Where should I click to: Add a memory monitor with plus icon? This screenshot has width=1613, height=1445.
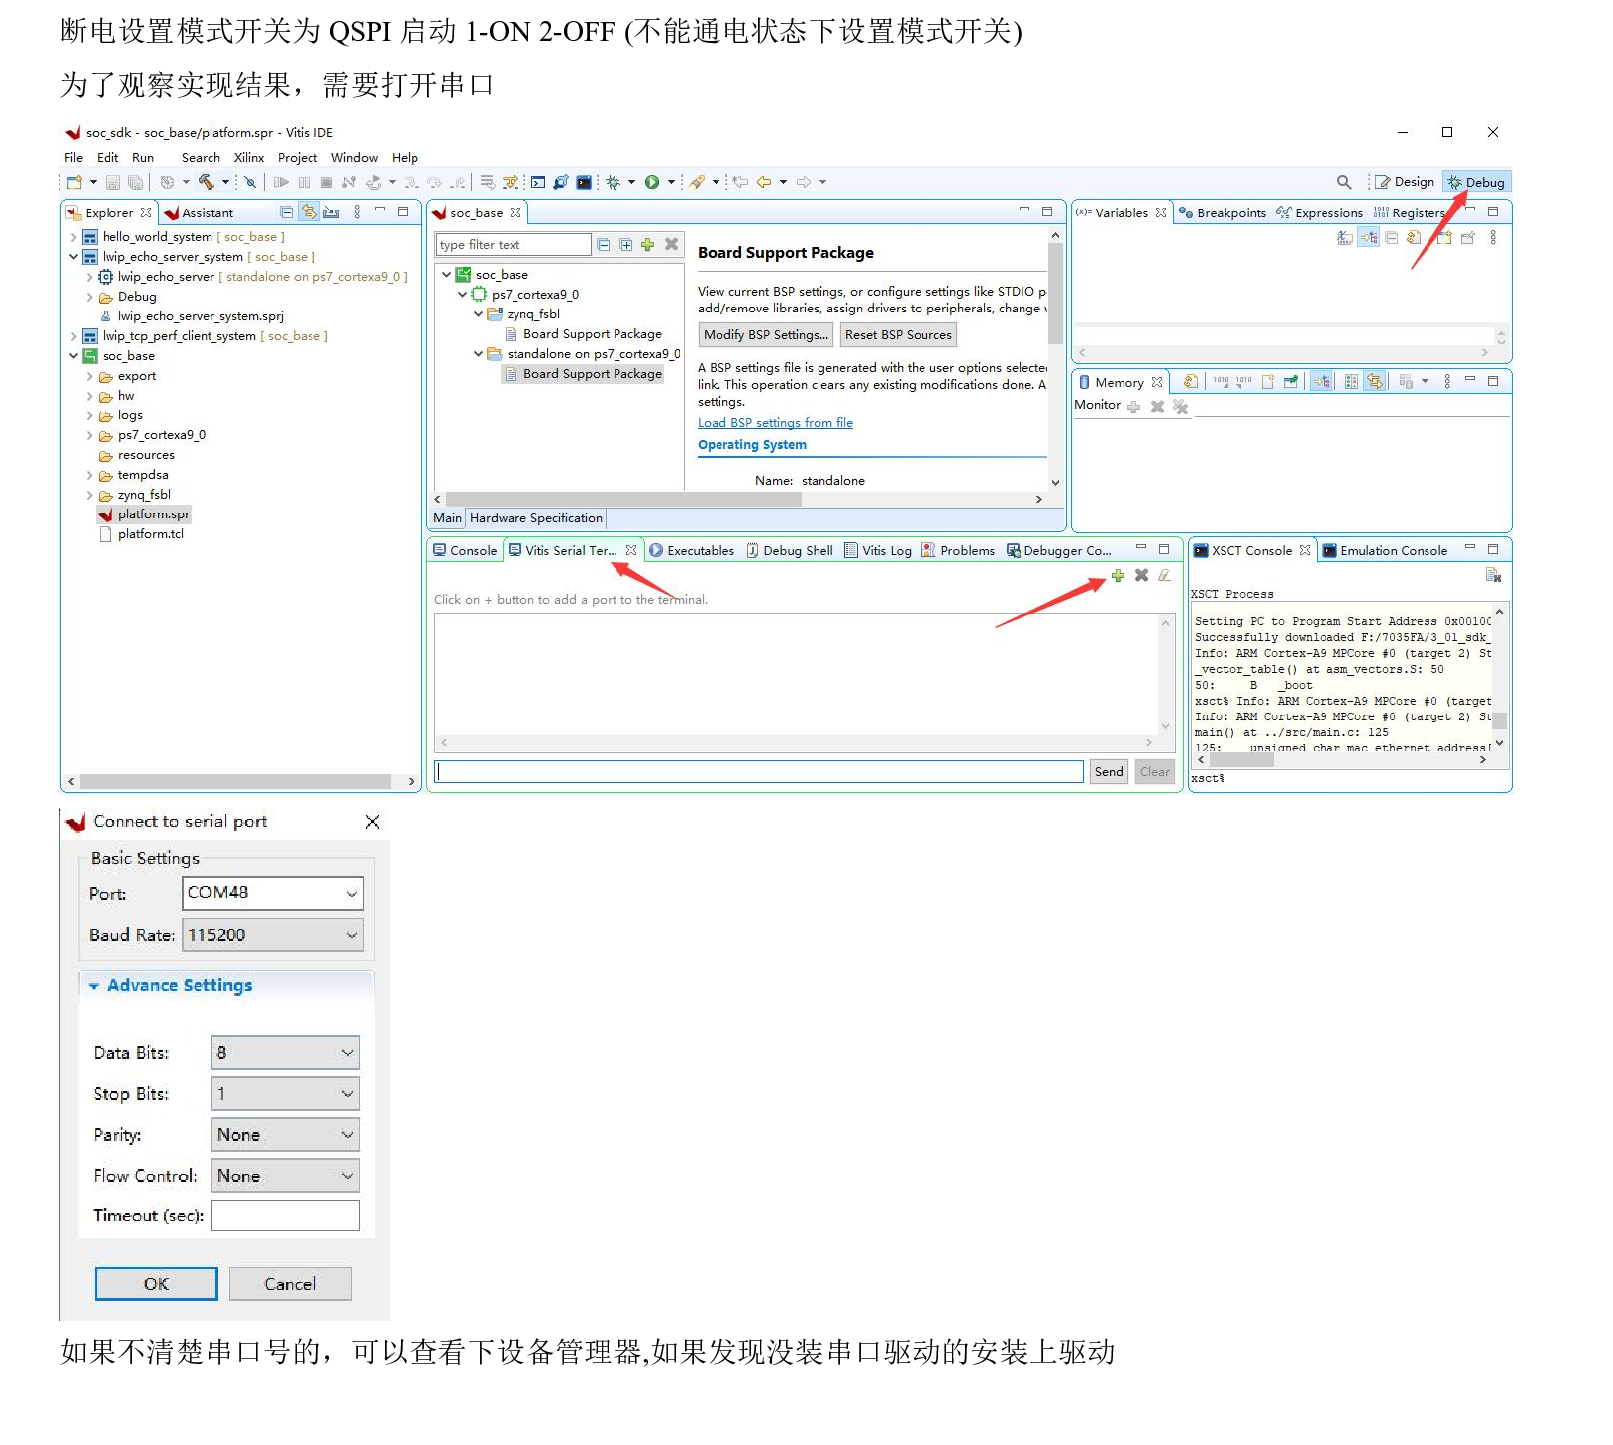click(x=1133, y=406)
